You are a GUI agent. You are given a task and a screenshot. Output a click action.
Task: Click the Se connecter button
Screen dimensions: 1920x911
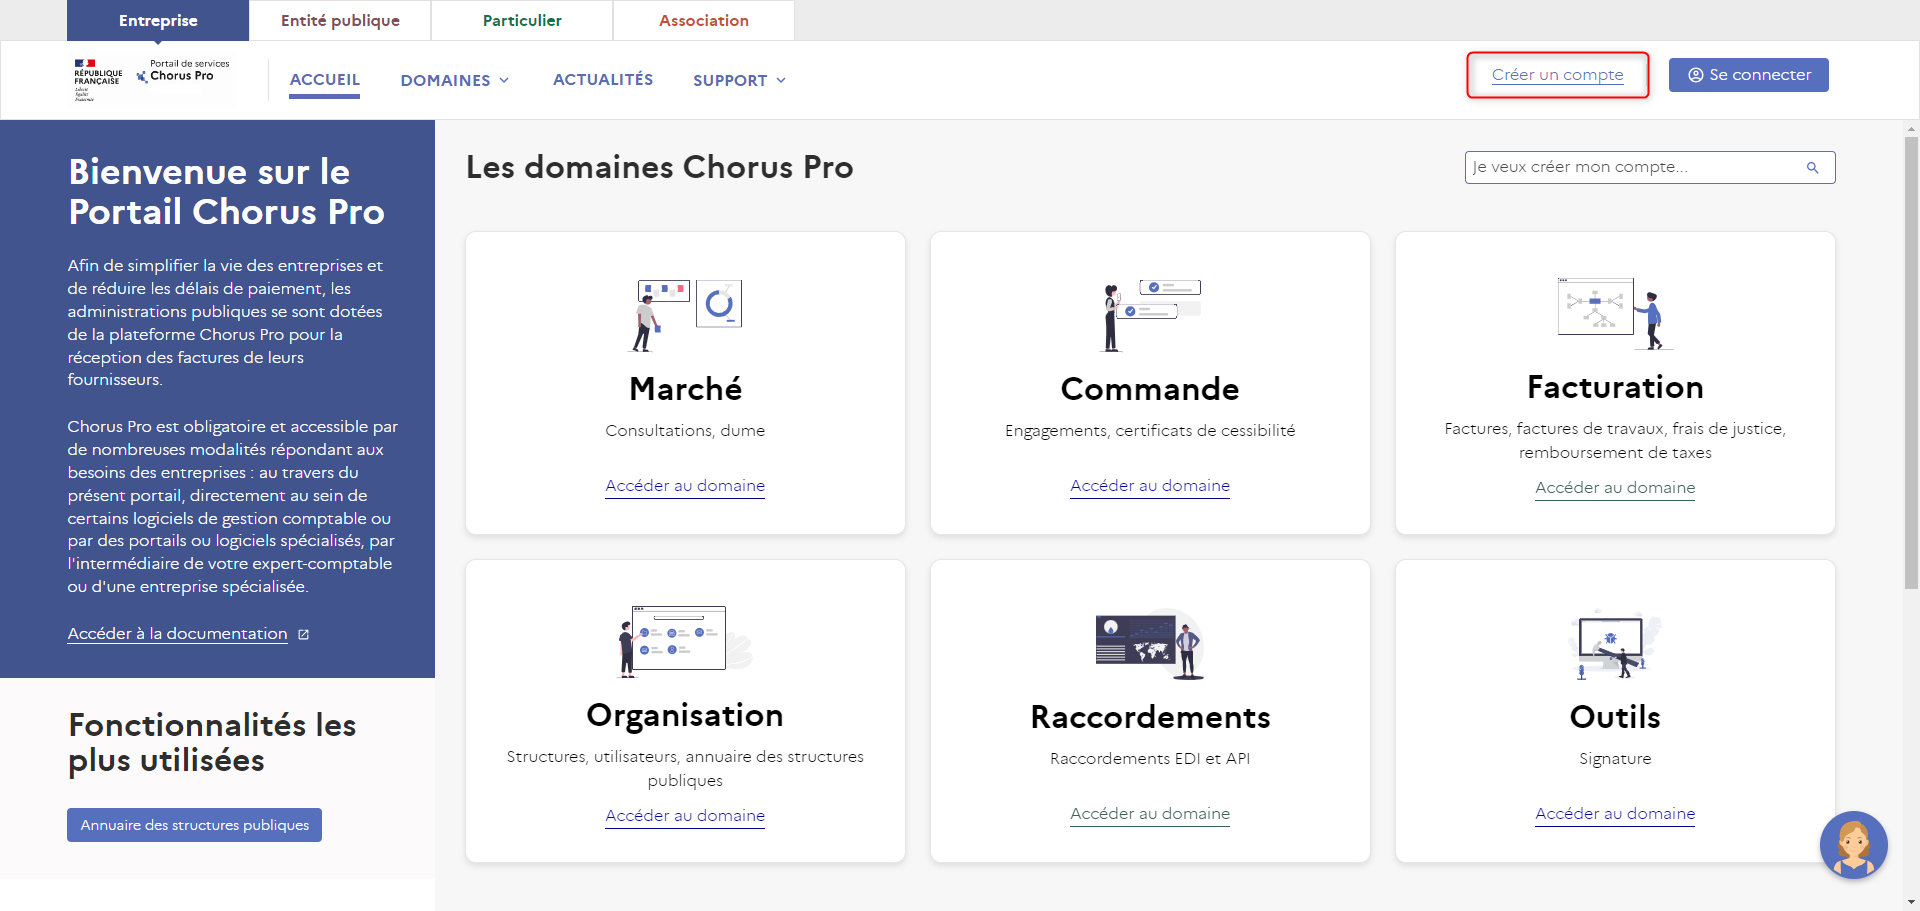(x=1748, y=75)
